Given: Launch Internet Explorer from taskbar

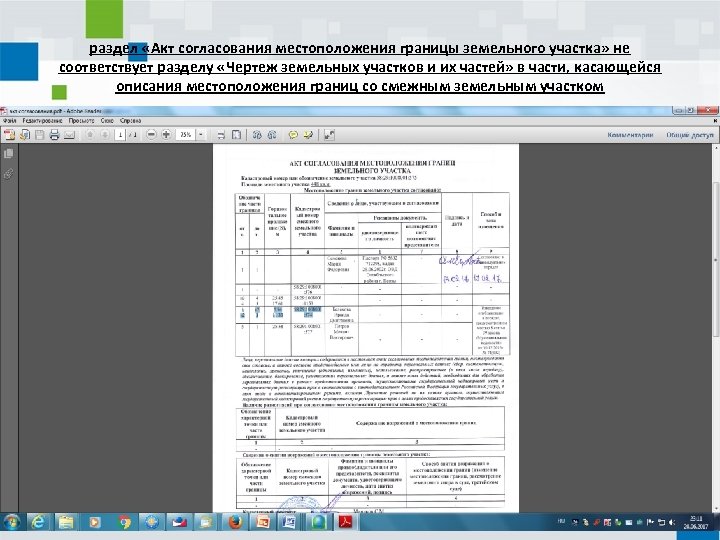Looking at the screenshot, I should 39,523.
